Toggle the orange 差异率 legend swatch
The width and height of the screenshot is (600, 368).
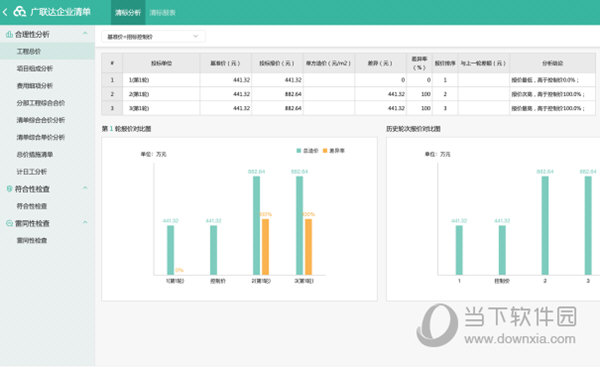325,151
